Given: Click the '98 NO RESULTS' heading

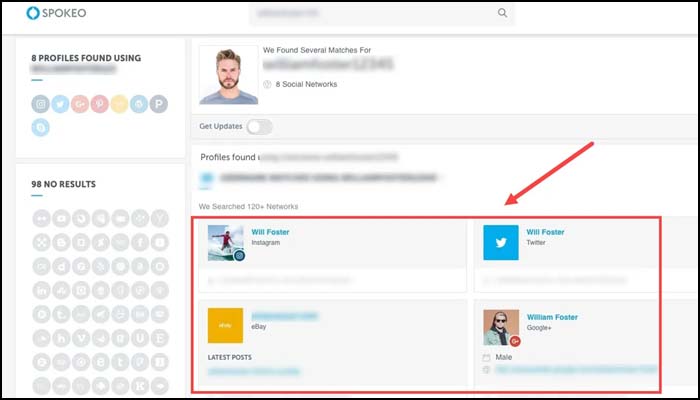Looking at the screenshot, I should click(63, 184).
